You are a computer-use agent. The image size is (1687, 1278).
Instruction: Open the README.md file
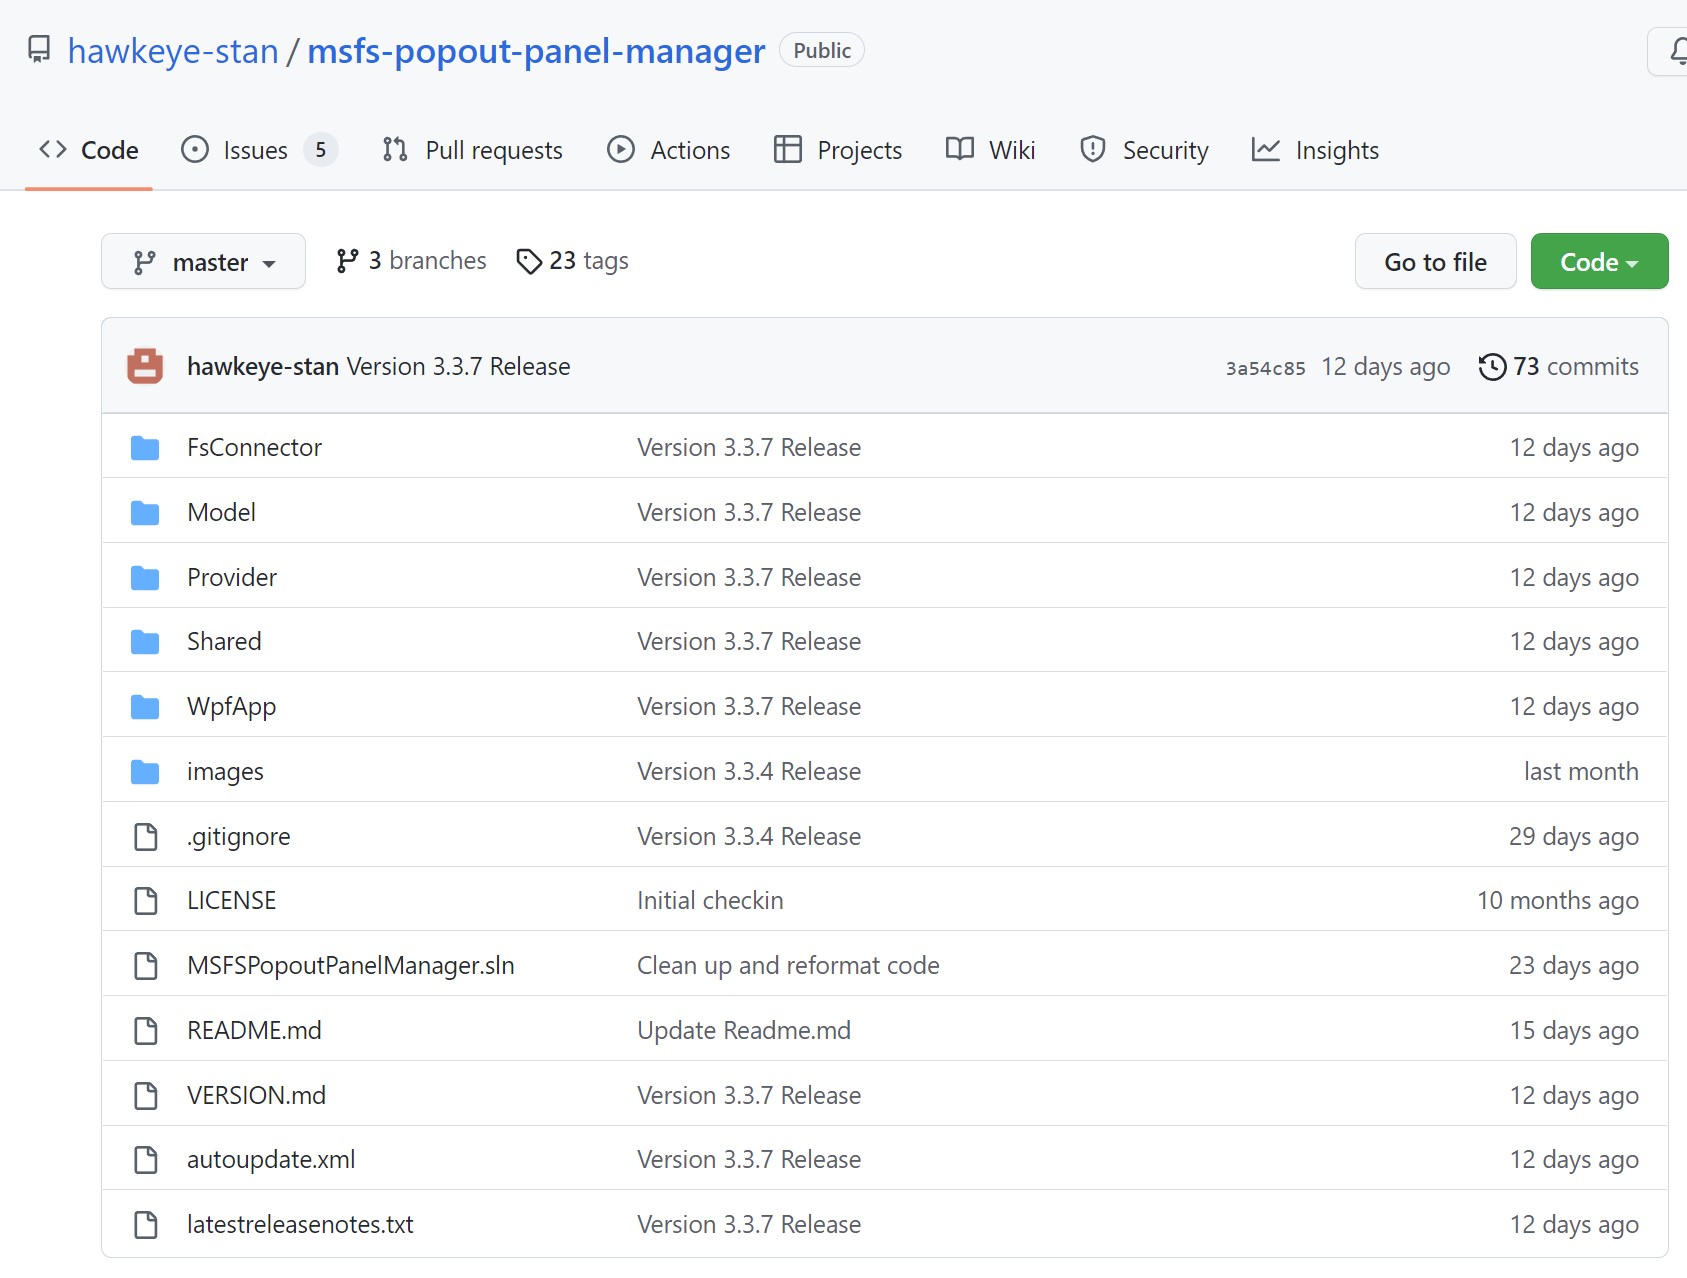point(254,1029)
